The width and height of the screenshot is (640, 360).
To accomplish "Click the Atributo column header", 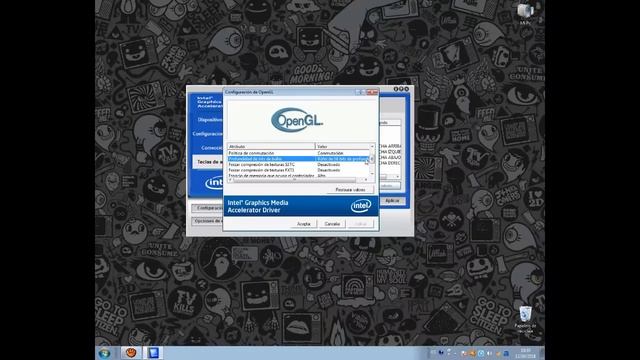I will (x=271, y=146).
